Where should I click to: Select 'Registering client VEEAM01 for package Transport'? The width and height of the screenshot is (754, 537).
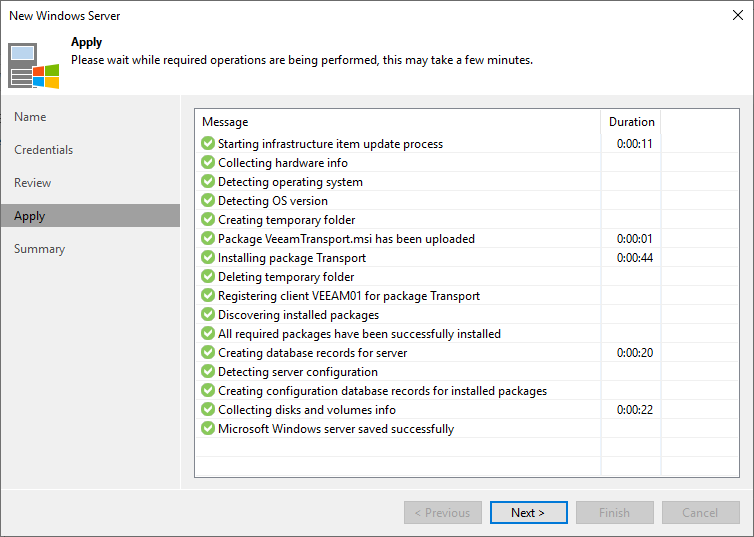(x=349, y=296)
